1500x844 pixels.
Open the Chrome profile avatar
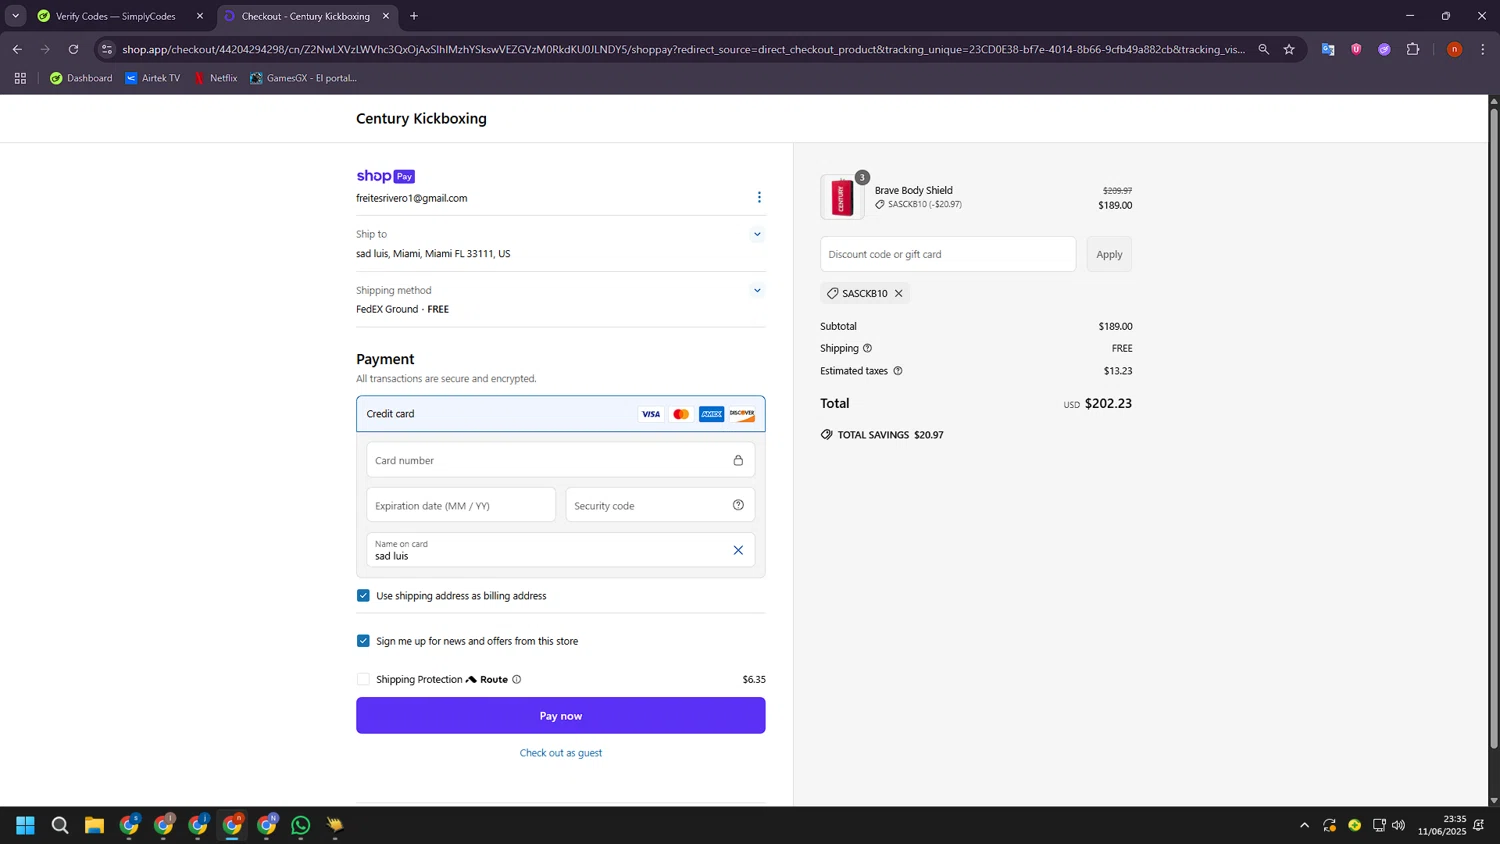(1455, 49)
